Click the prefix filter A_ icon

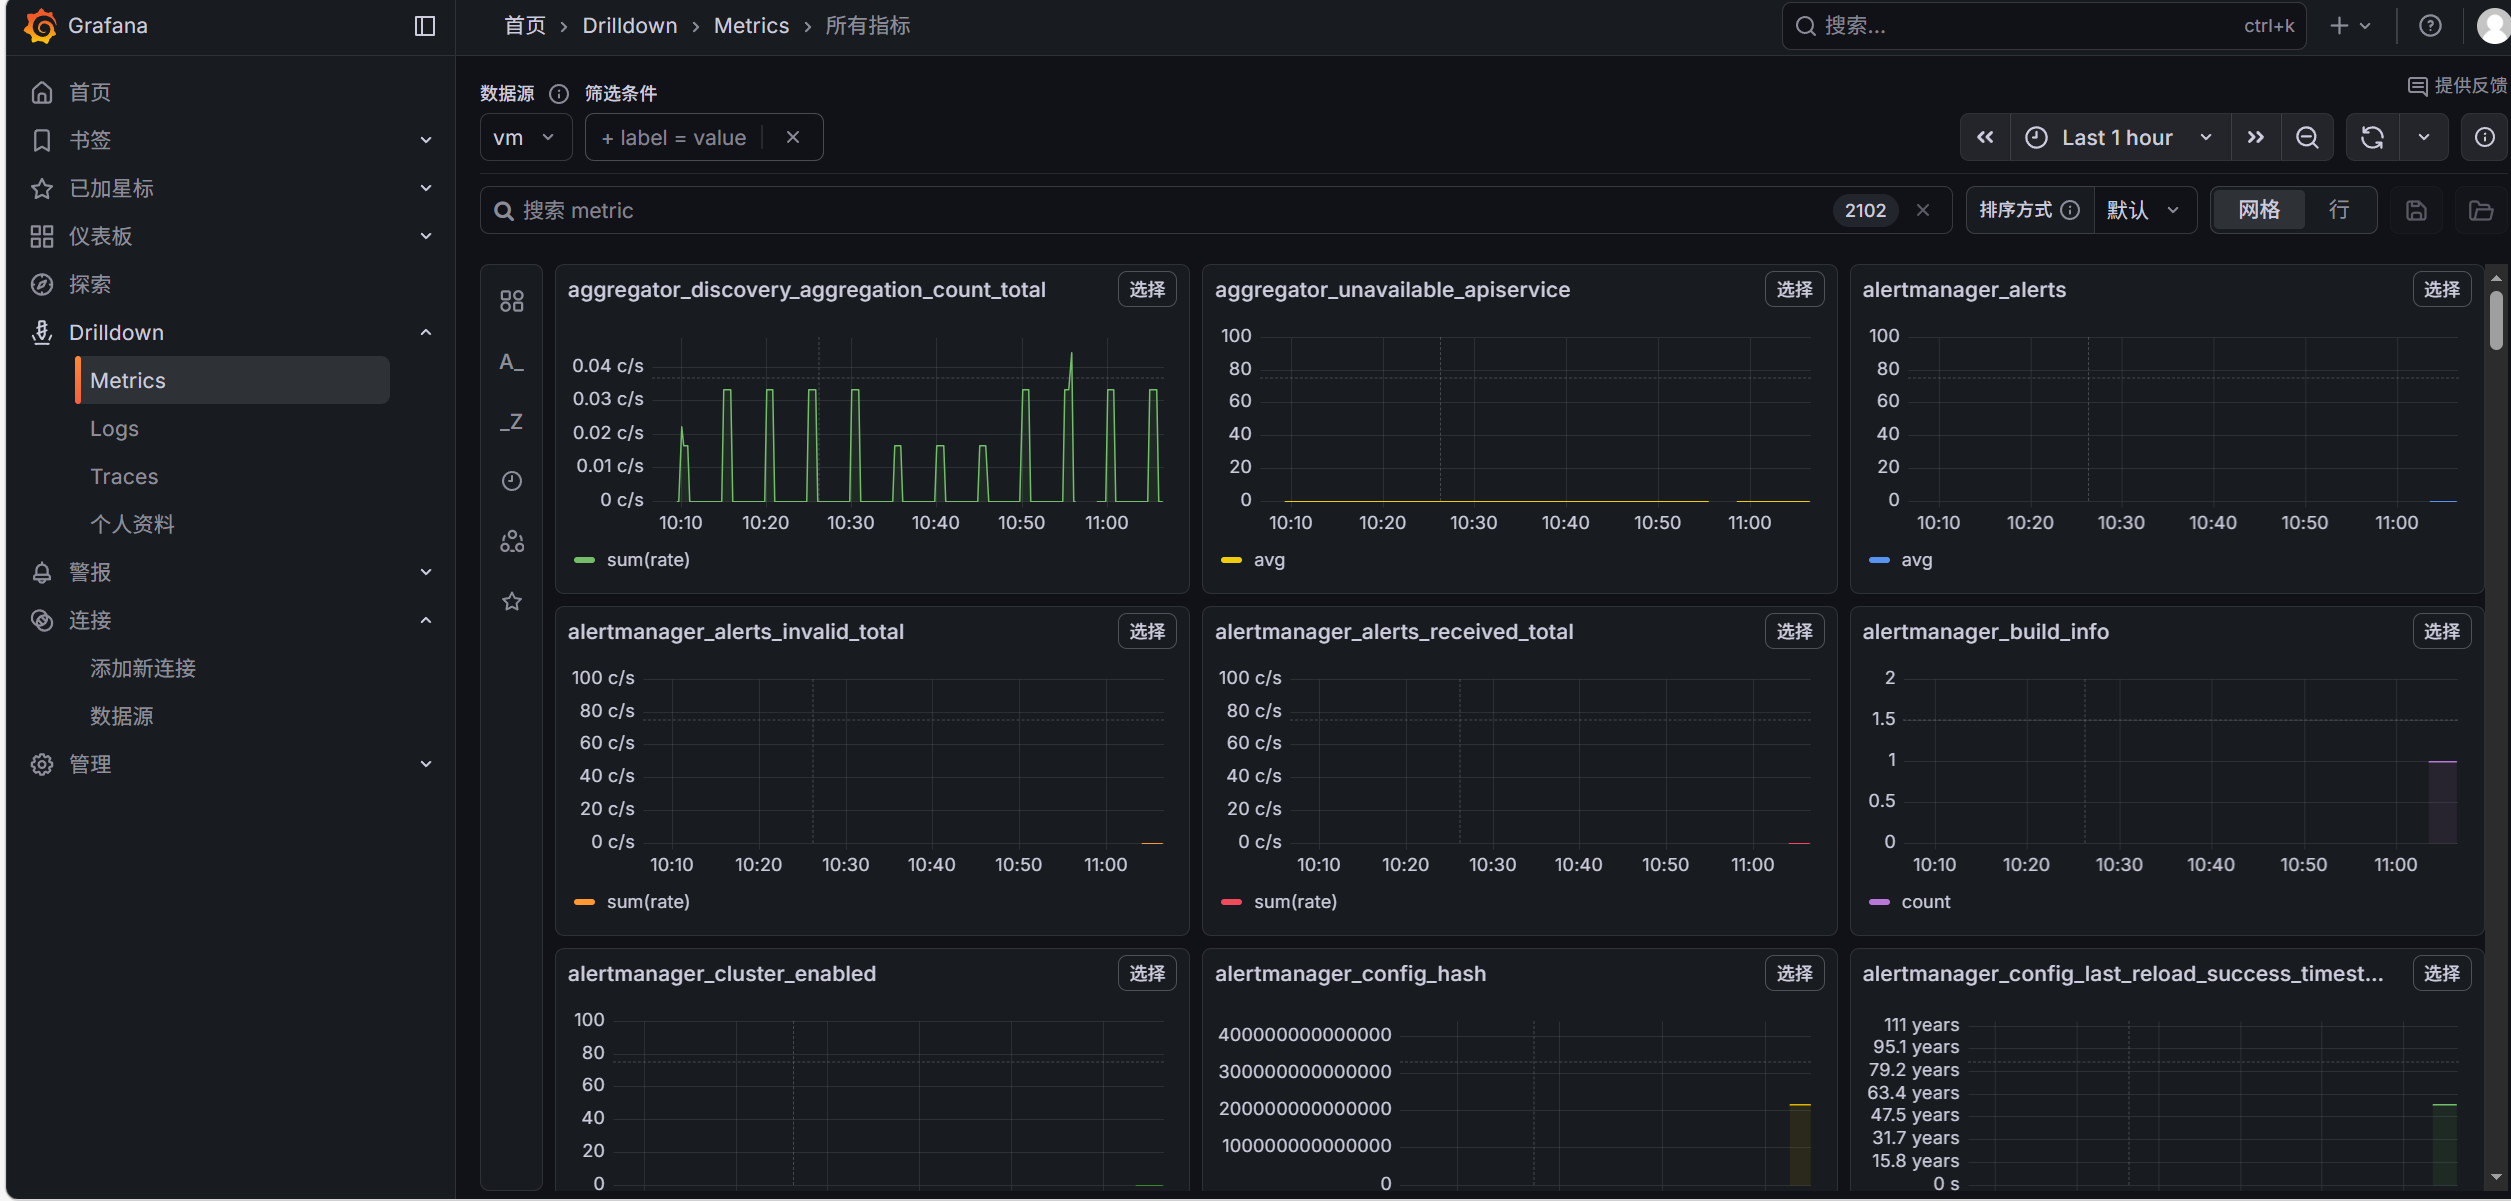pyautogui.click(x=512, y=362)
